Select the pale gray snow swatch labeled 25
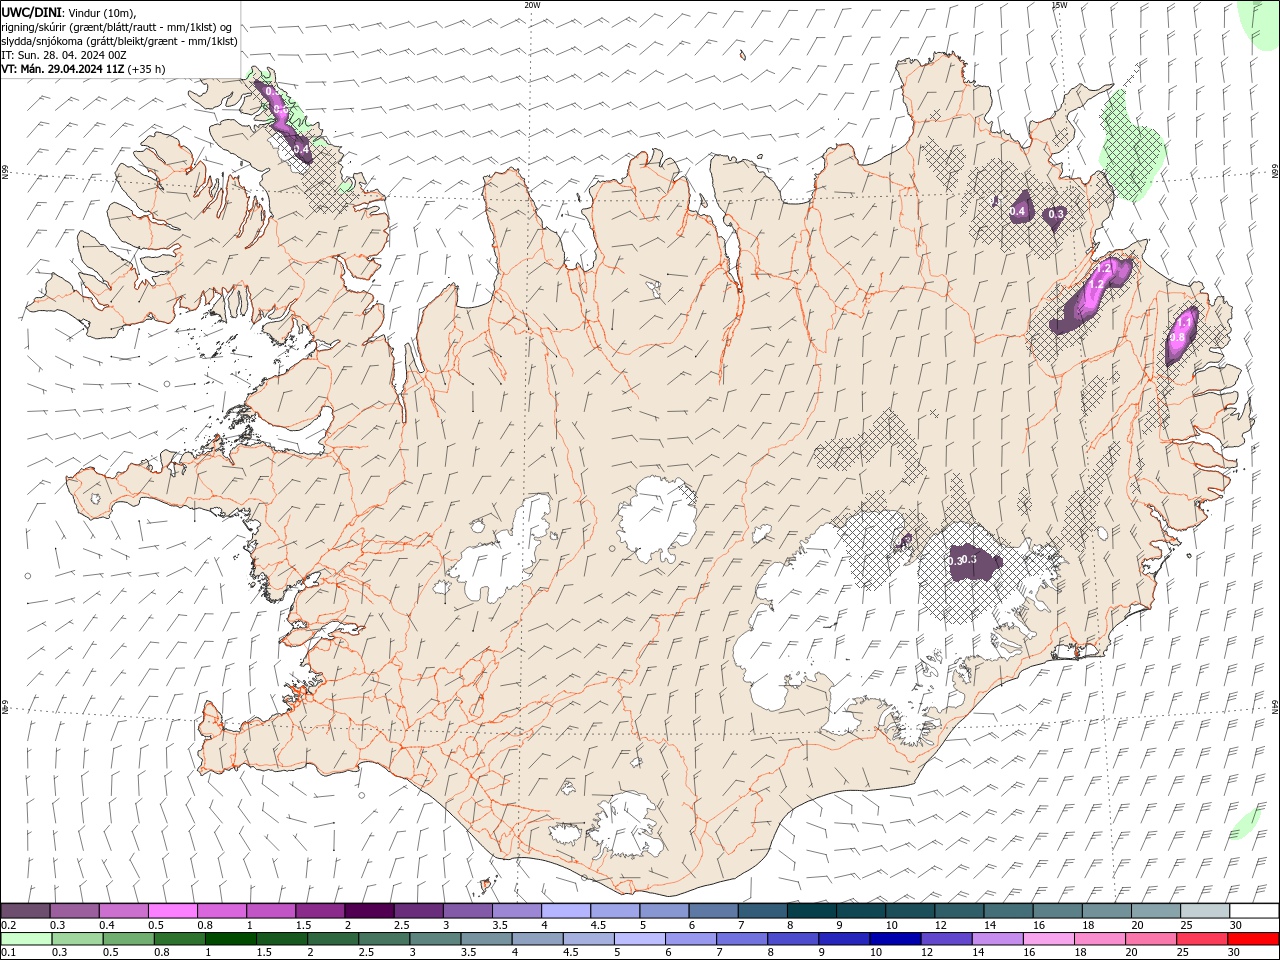This screenshot has height=960, width=1280. (1204, 911)
